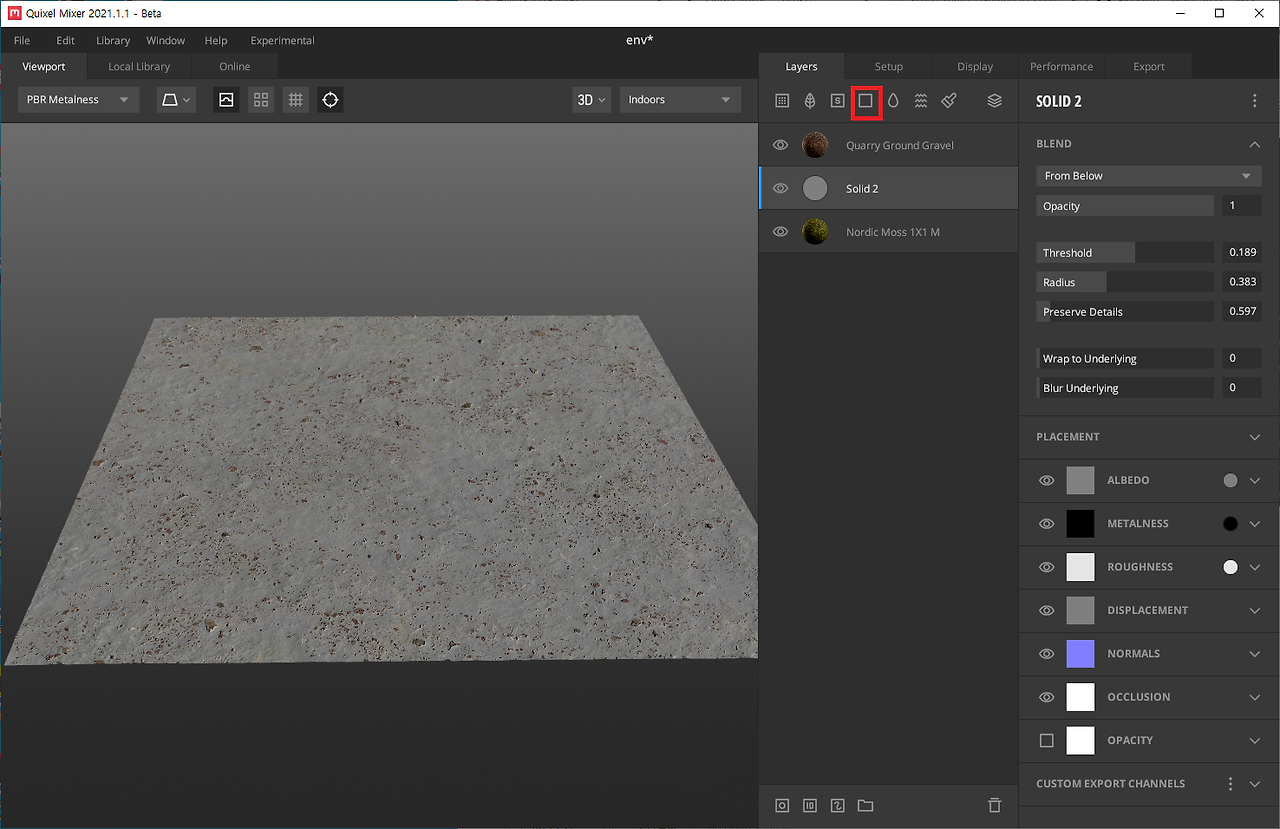Open the Experimental menu
Viewport: 1280px width, 829px height.
pos(281,40)
